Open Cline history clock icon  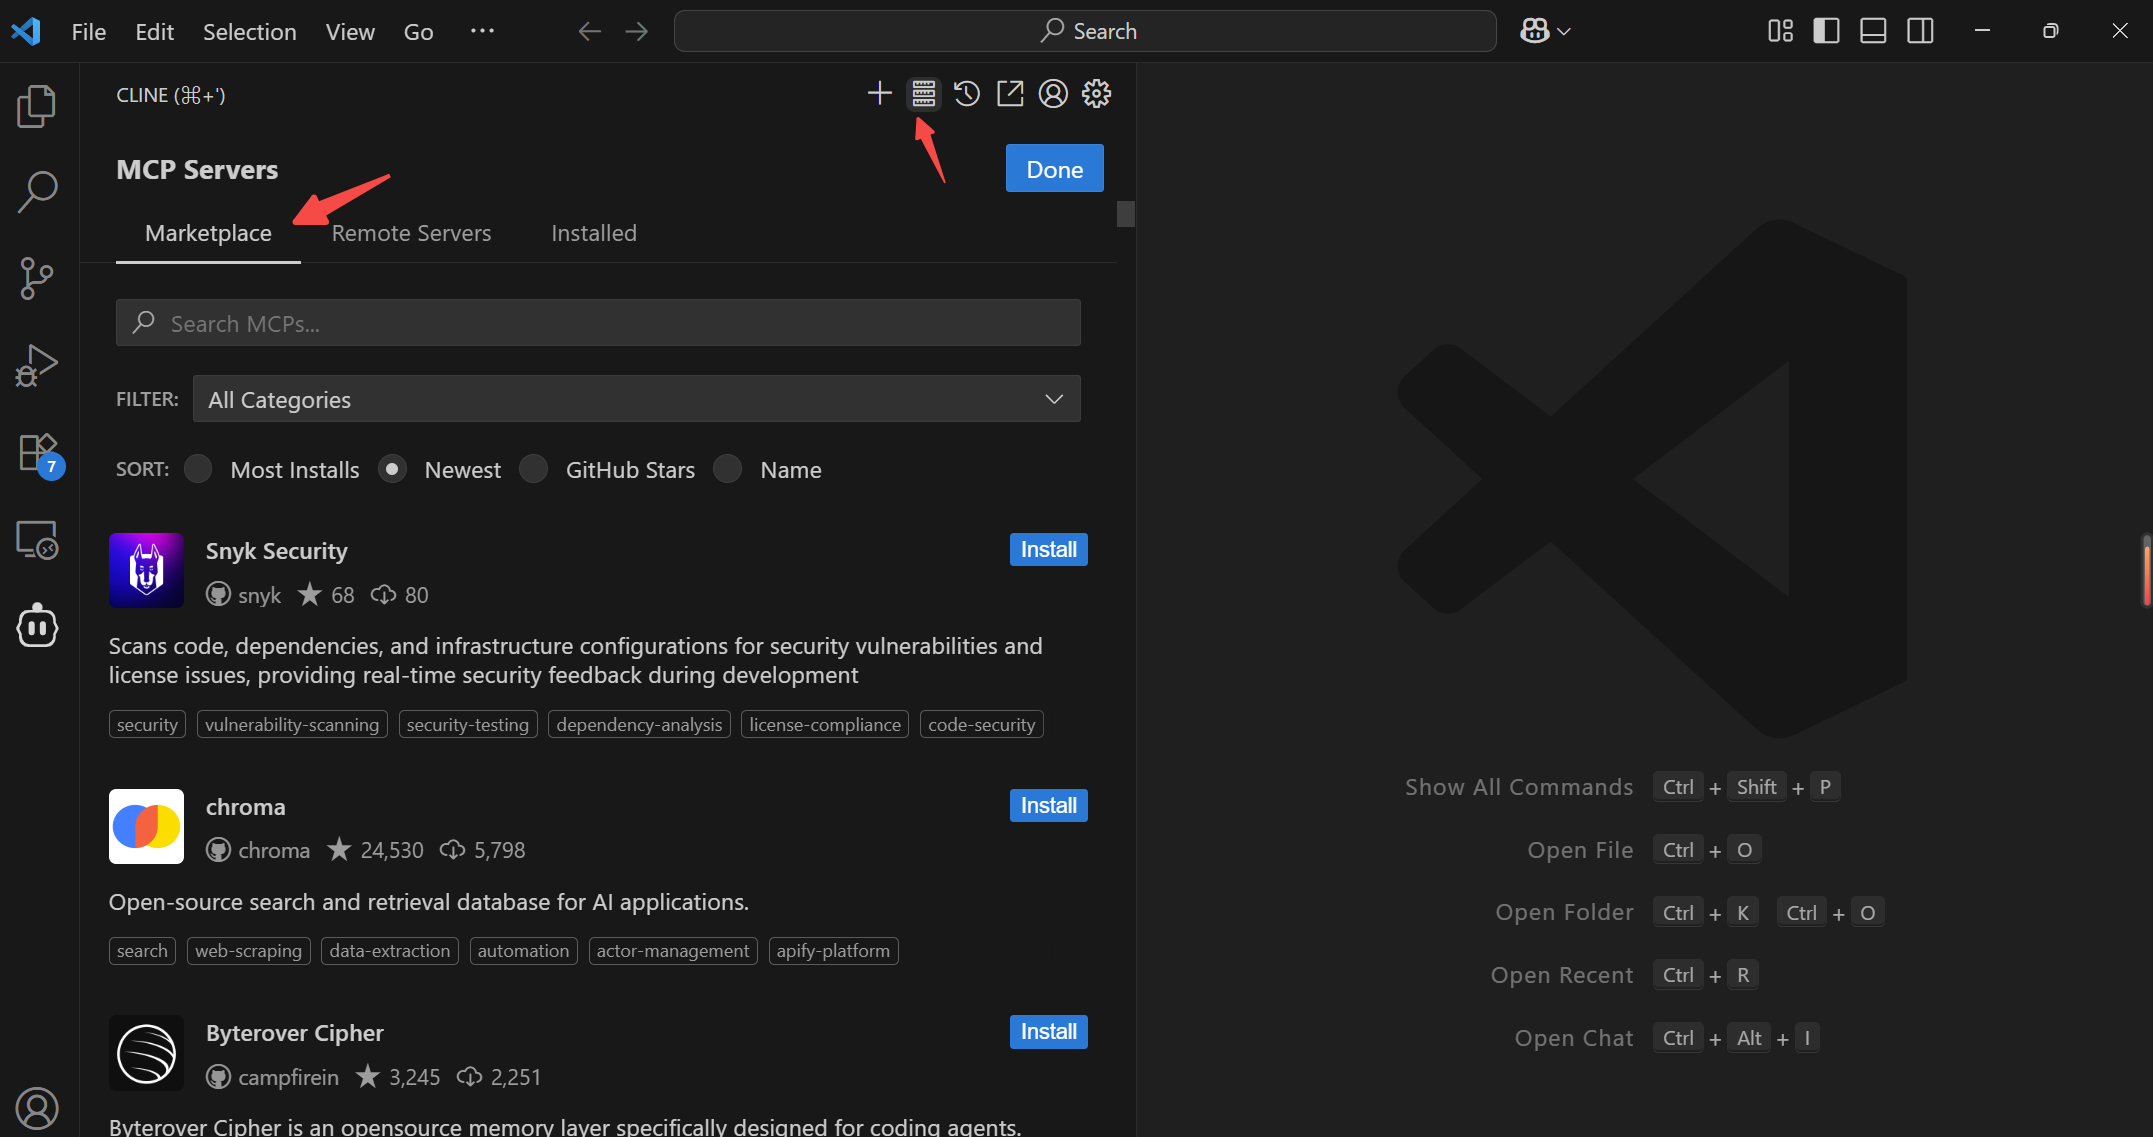tap(966, 94)
